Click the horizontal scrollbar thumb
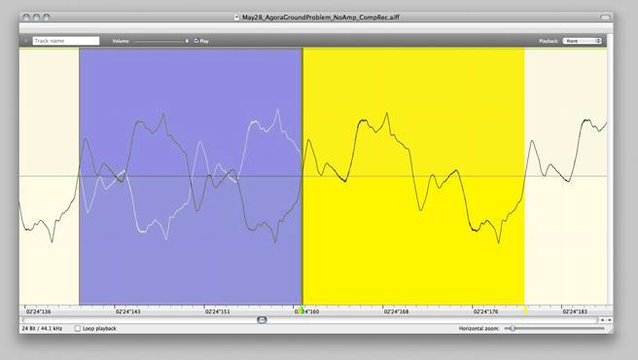638x360 pixels. [262, 320]
